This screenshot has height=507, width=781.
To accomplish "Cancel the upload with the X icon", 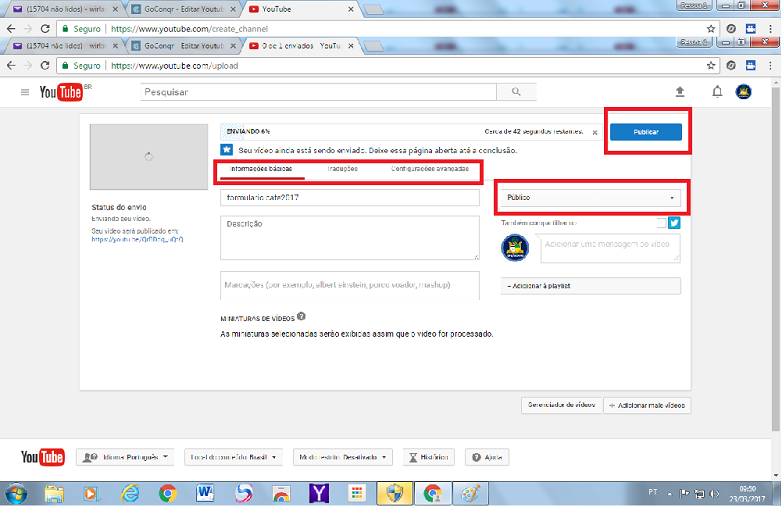I will click(595, 132).
